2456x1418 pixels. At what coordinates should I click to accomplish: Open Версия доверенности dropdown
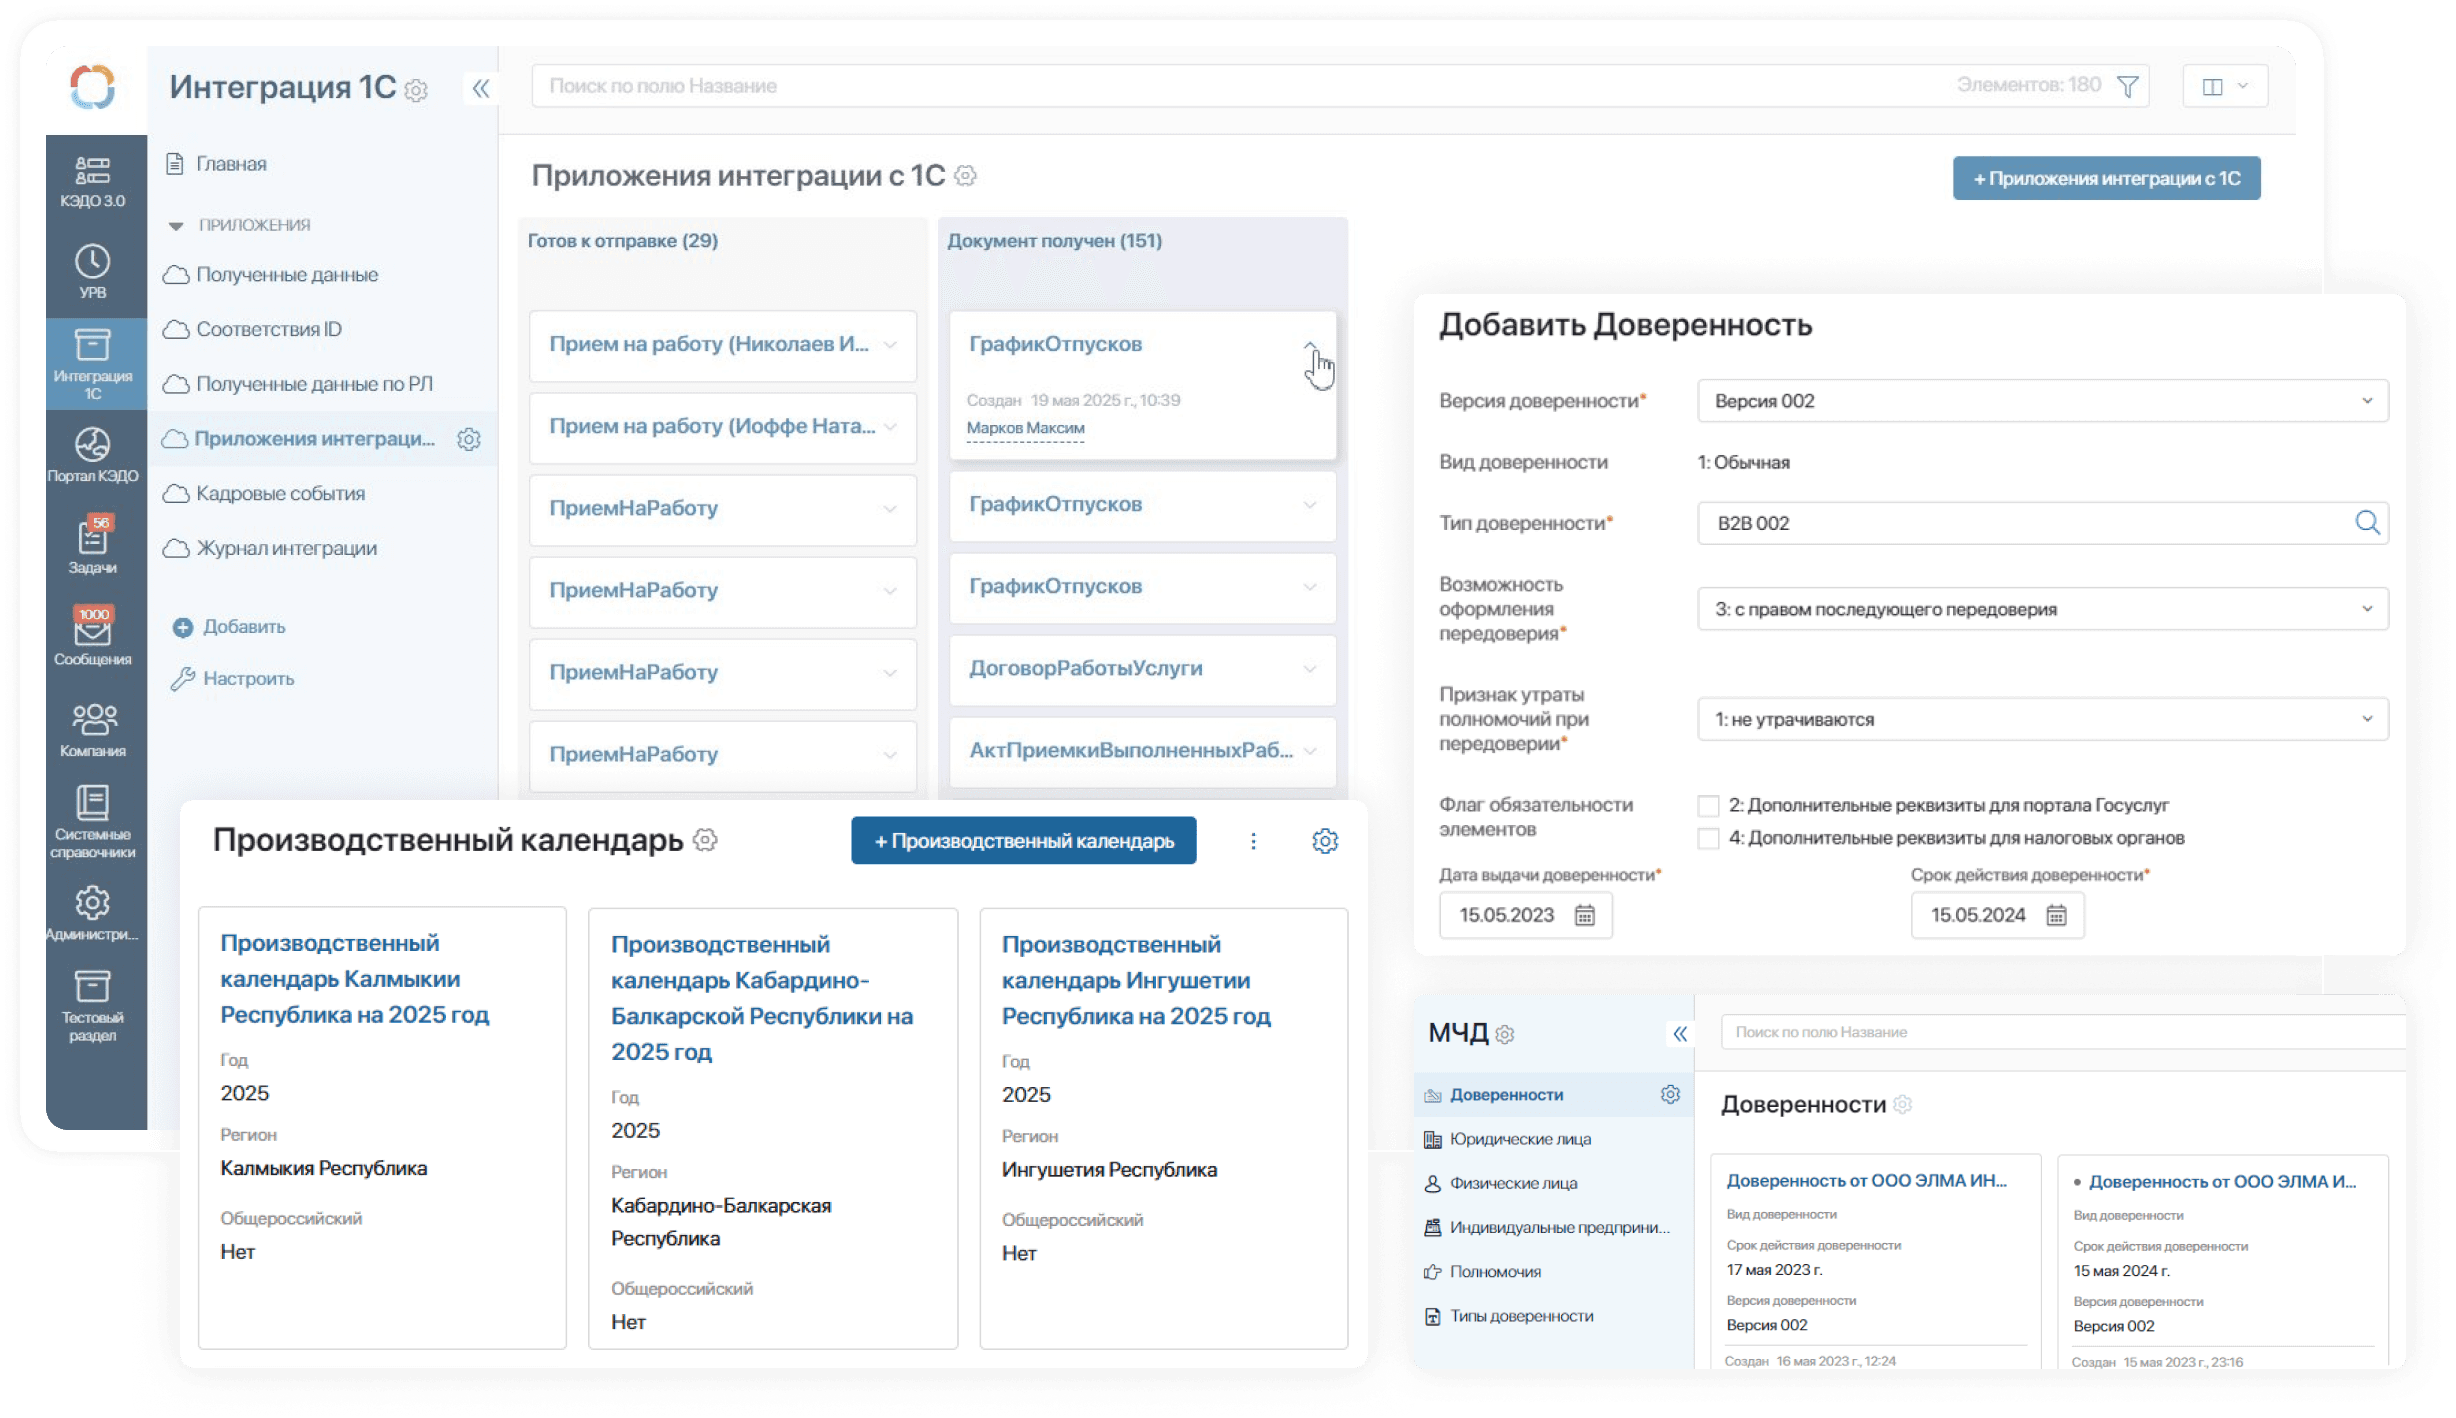tap(2042, 401)
